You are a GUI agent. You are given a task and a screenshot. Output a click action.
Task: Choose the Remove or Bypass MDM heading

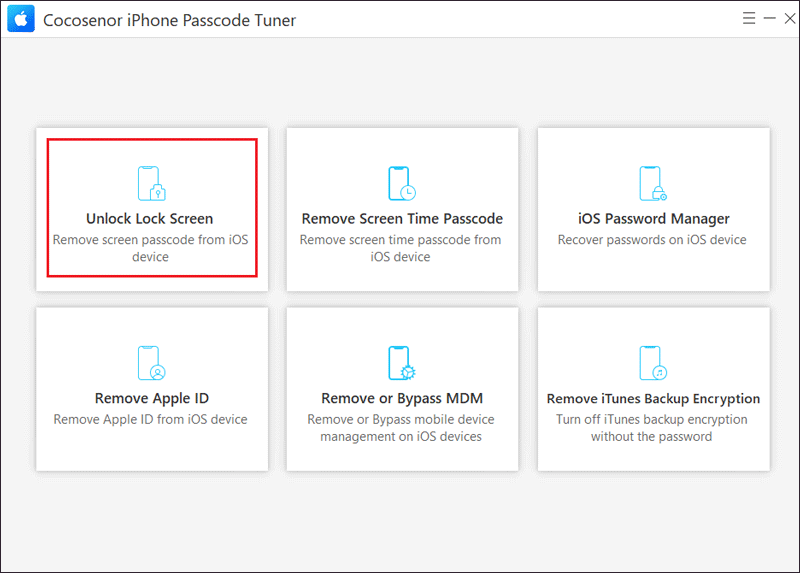(x=402, y=398)
